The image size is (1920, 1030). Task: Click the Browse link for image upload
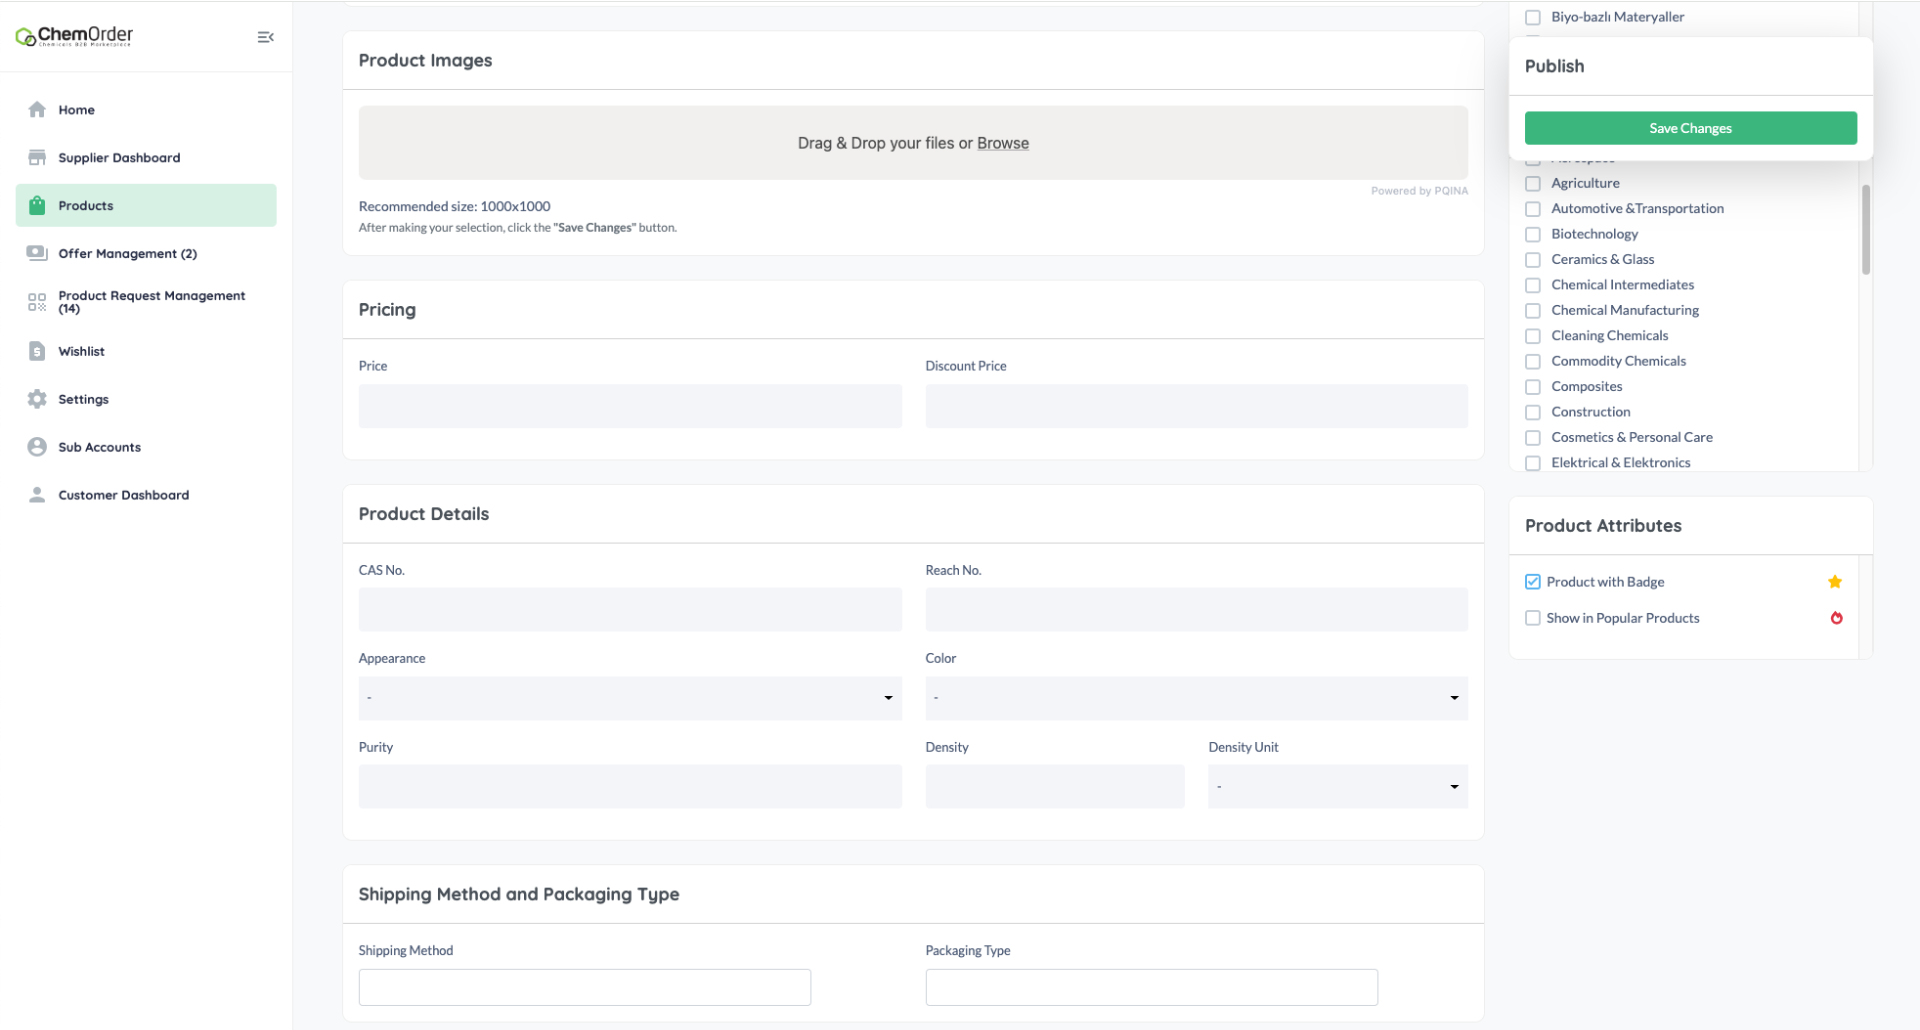[1002, 143]
